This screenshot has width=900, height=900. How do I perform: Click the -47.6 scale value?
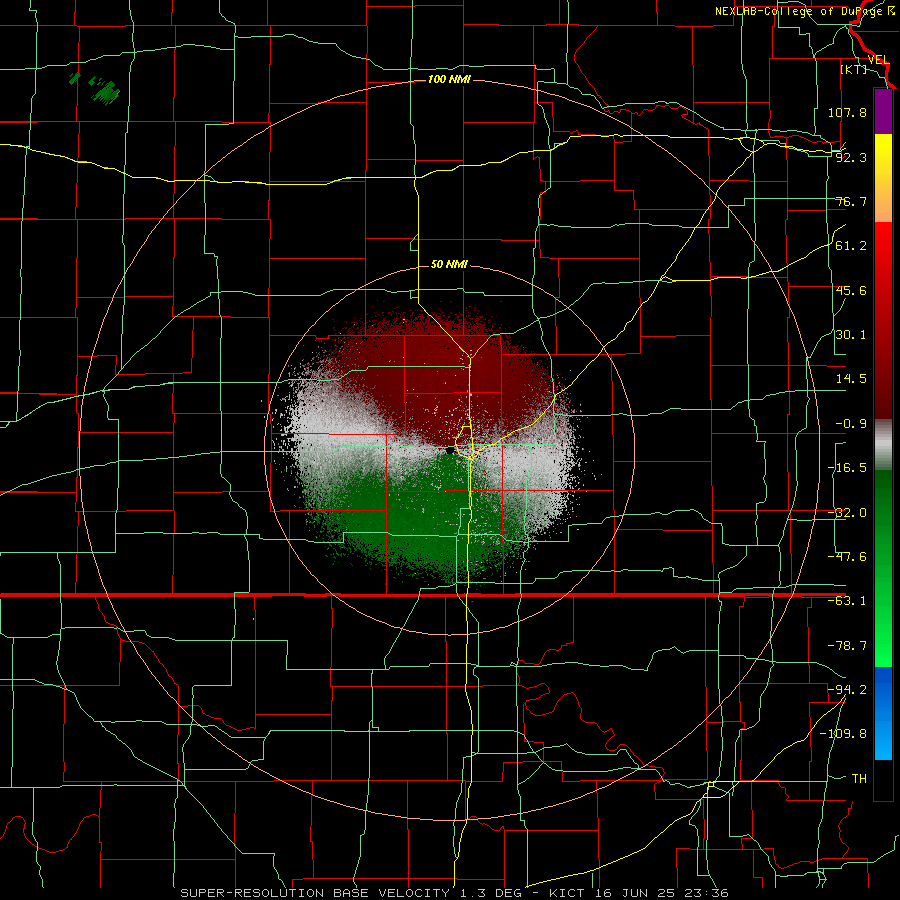(x=847, y=557)
